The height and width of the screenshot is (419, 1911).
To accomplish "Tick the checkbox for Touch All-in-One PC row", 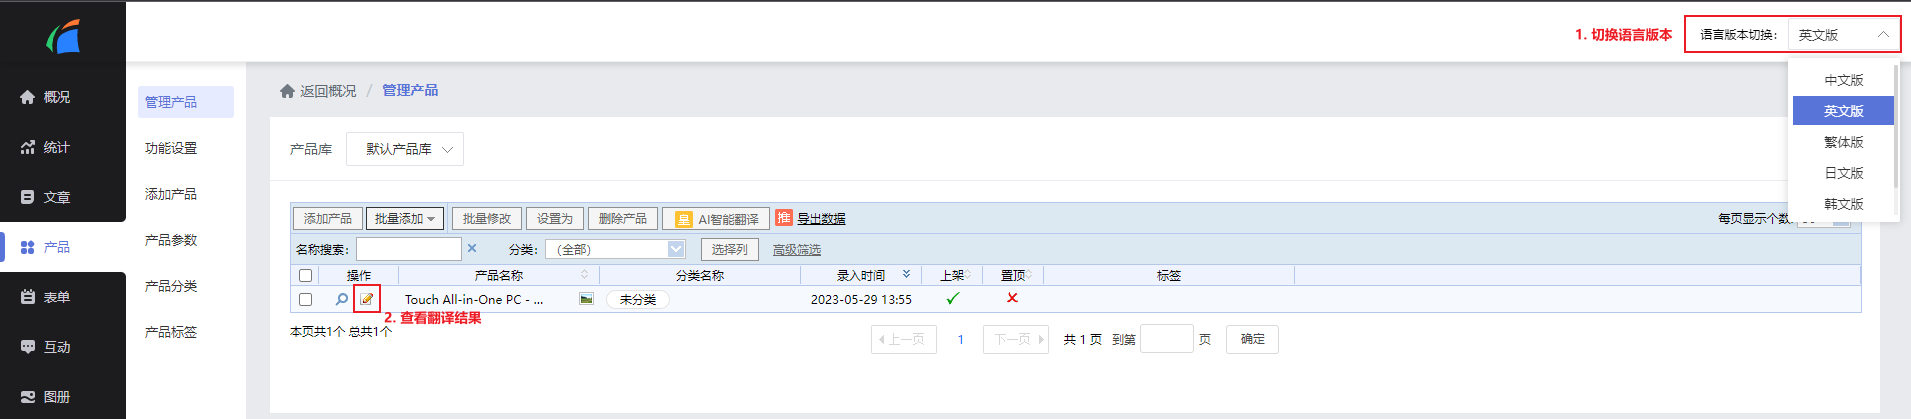I will click(x=306, y=299).
